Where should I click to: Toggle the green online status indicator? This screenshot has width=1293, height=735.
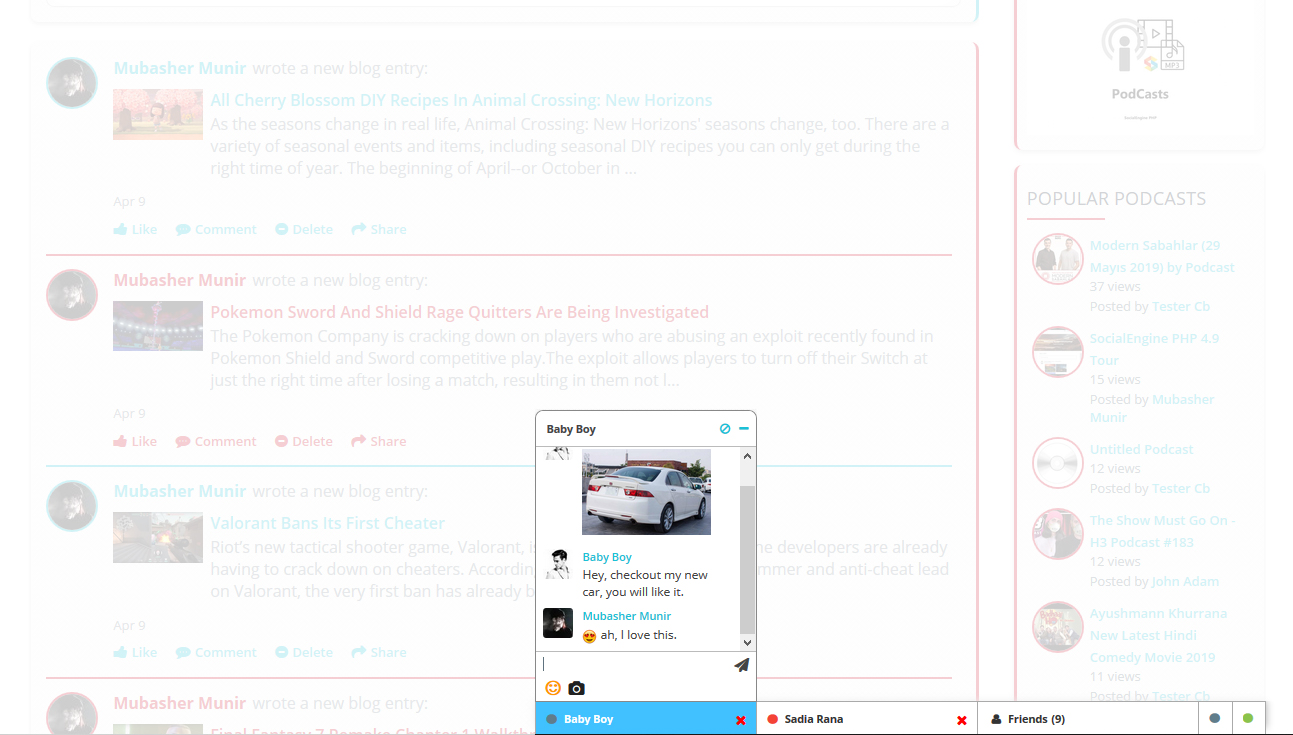[1247, 718]
